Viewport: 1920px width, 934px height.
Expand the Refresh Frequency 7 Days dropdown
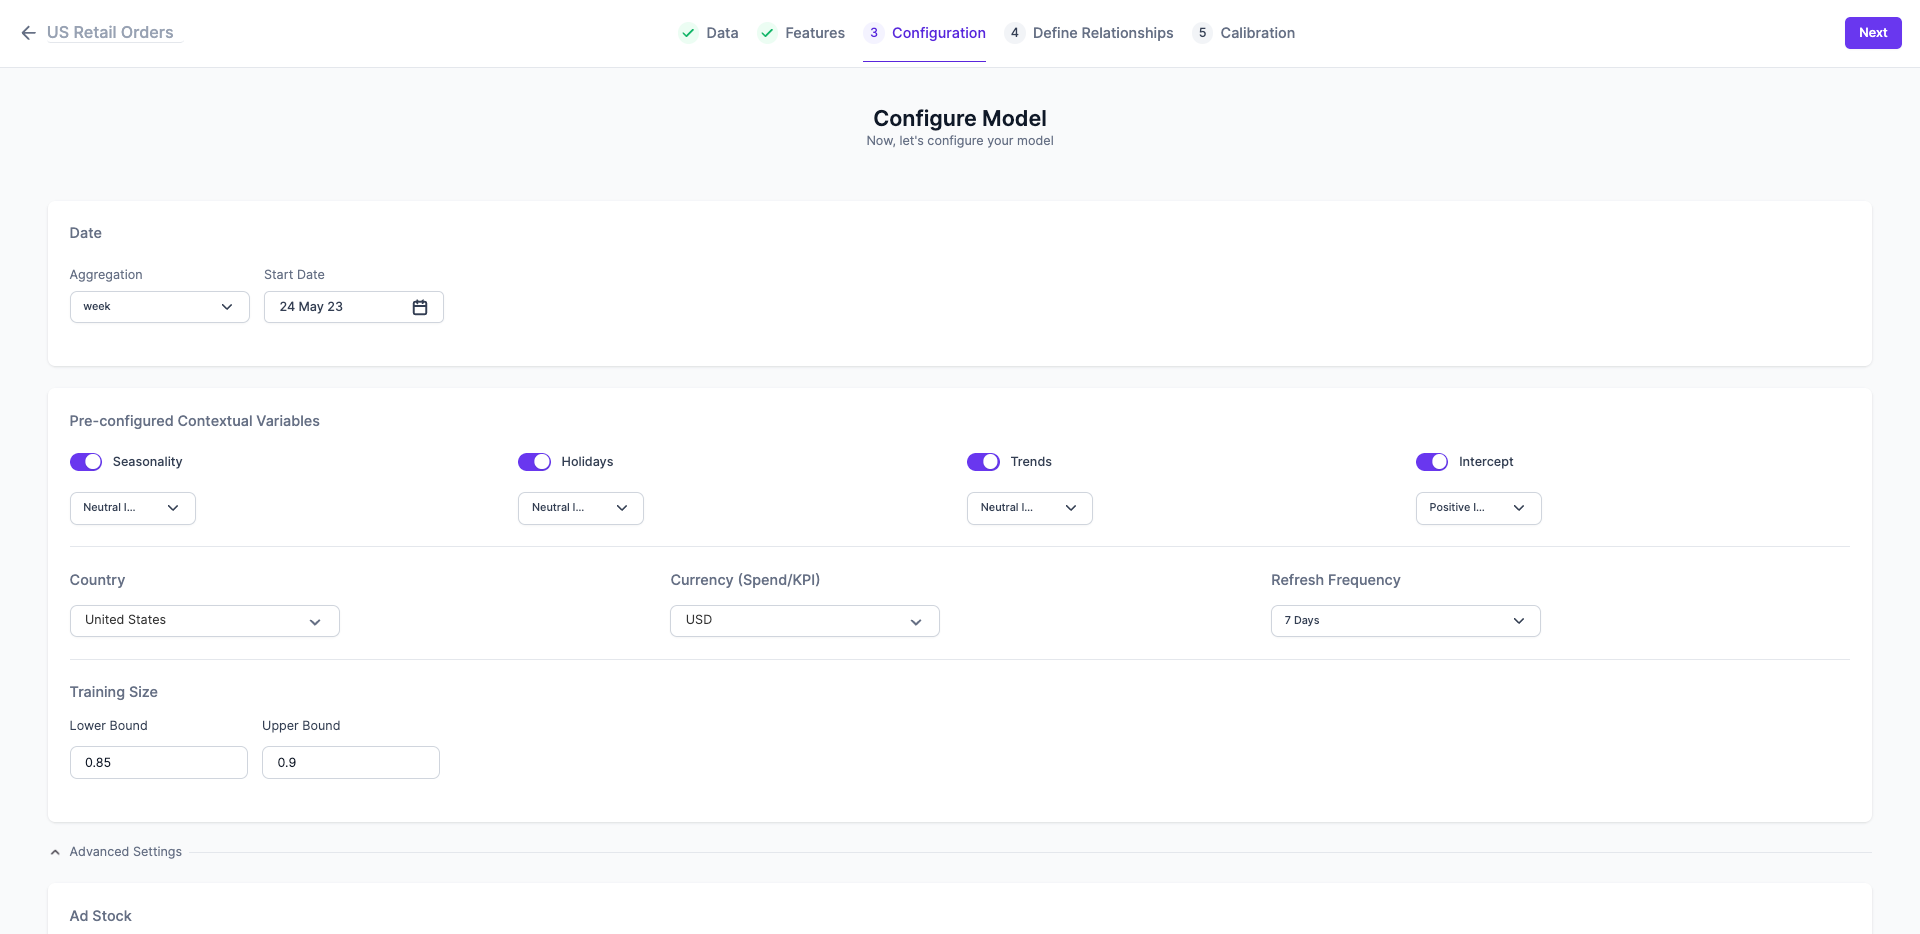[1406, 621]
